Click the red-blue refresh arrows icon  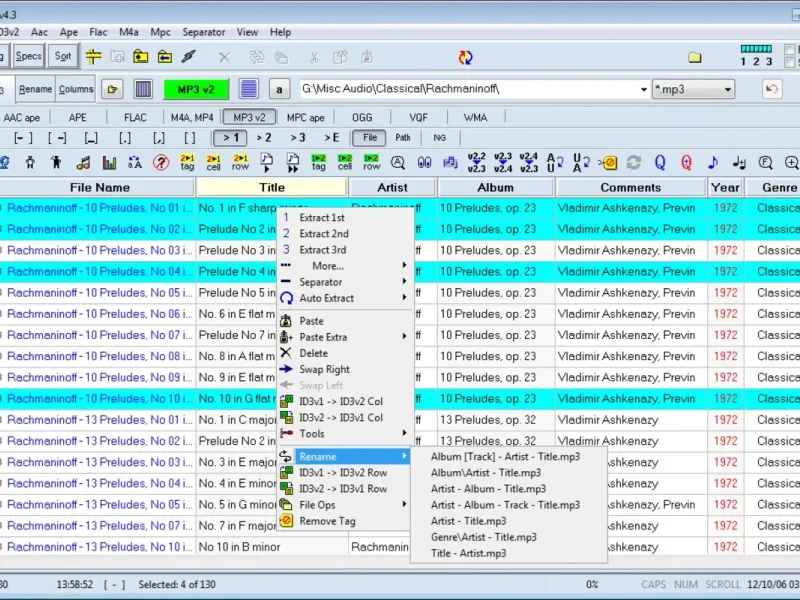point(465,57)
